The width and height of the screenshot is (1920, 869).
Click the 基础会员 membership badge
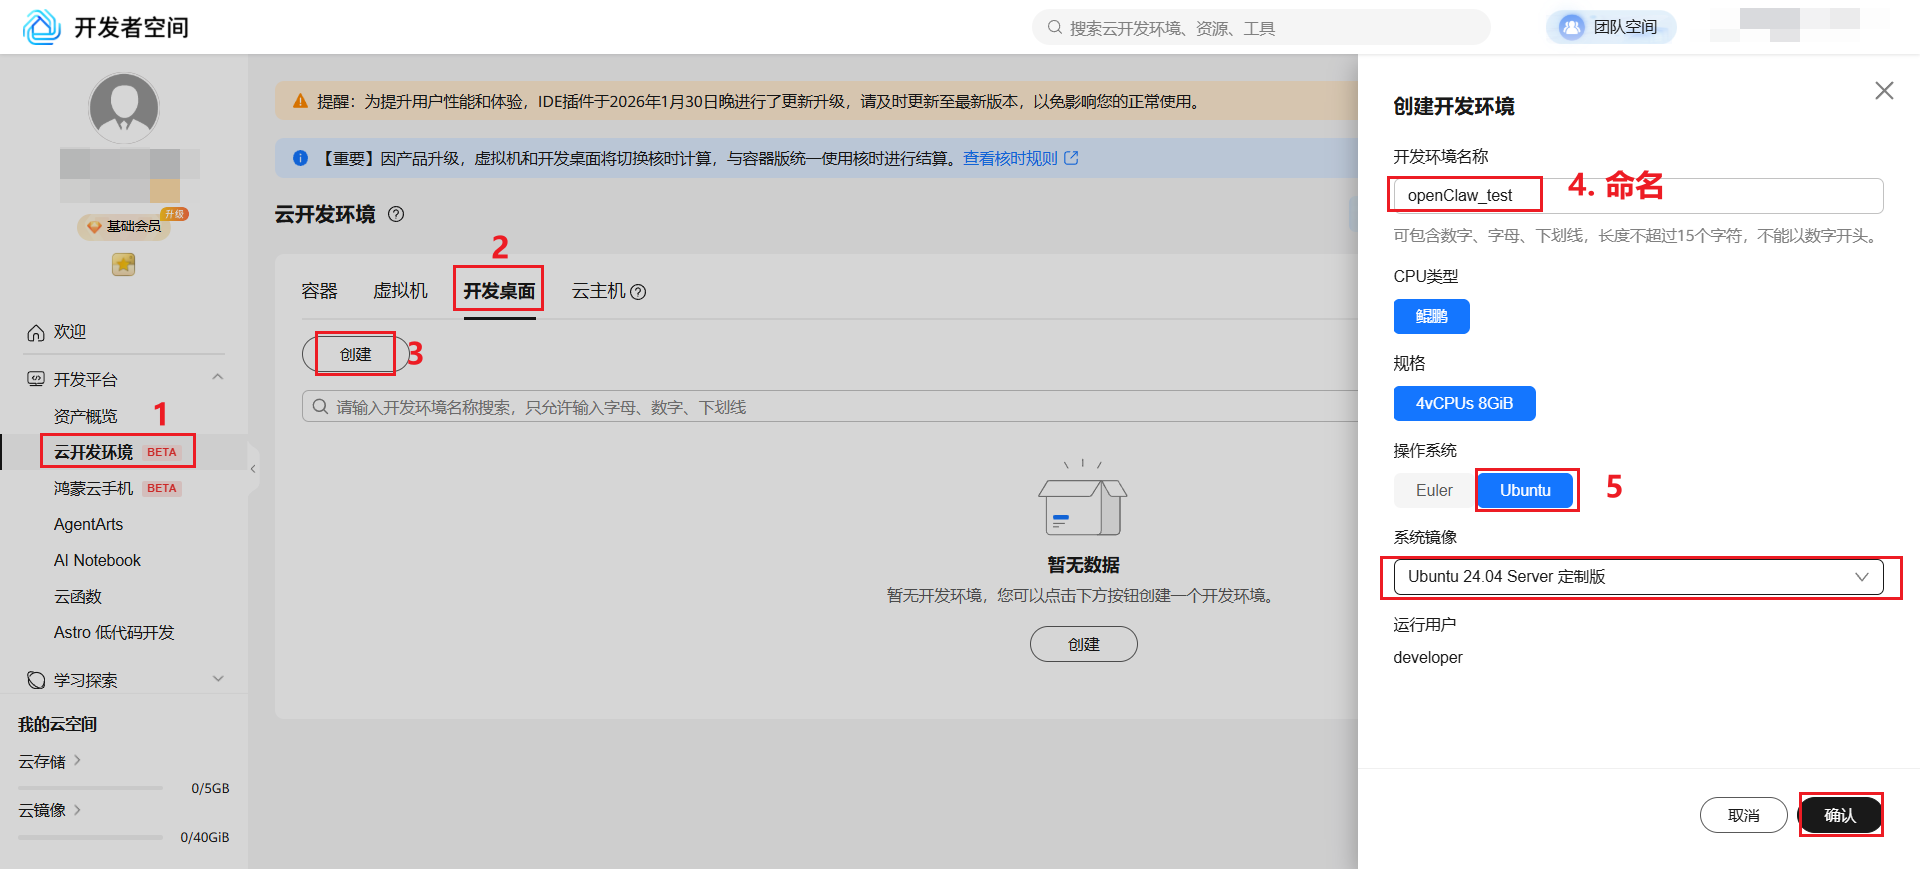click(124, 226)
